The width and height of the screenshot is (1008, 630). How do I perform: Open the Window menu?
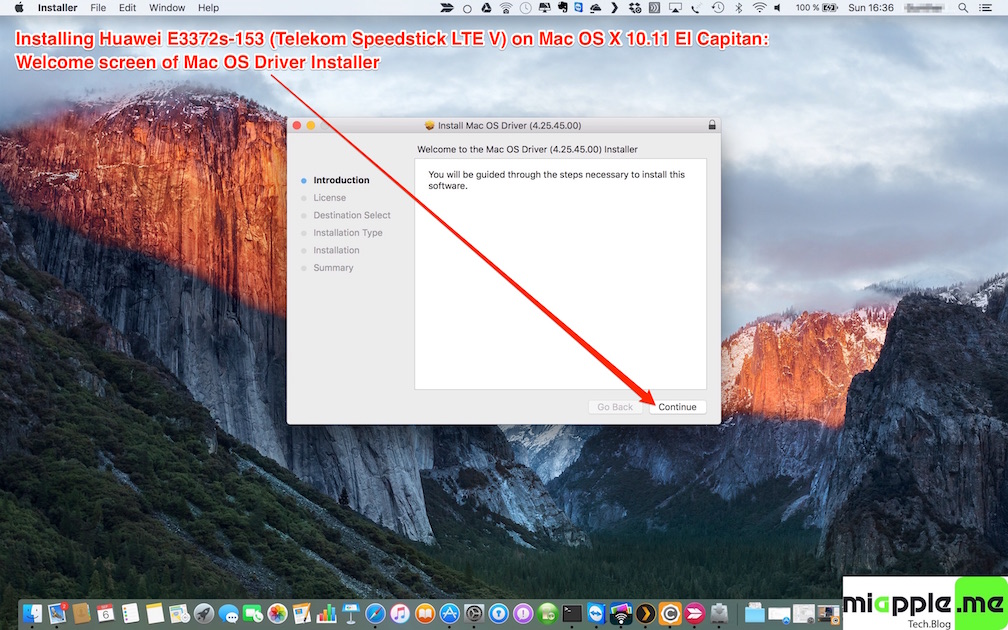point(167,8)
